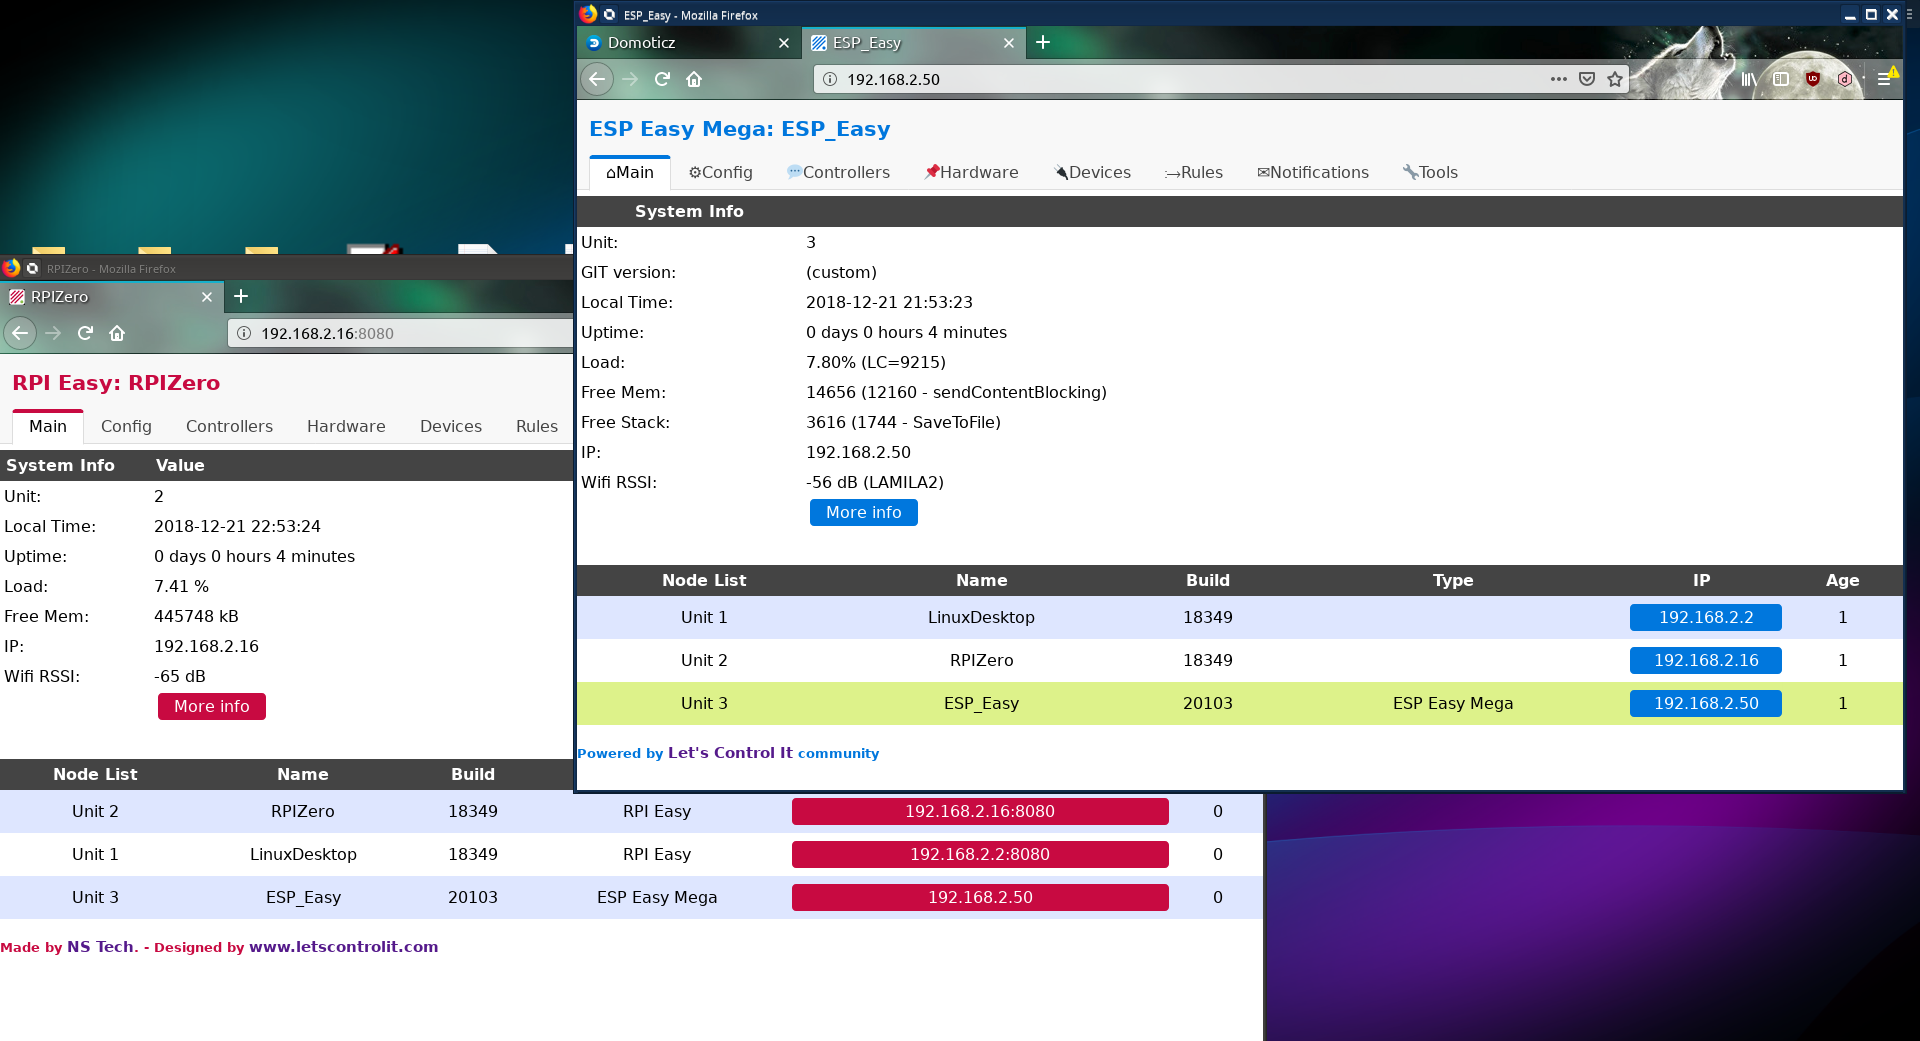Open ESP Easy Main tab
This screenshot has width=1920, height=1041.
coord(630,172)
